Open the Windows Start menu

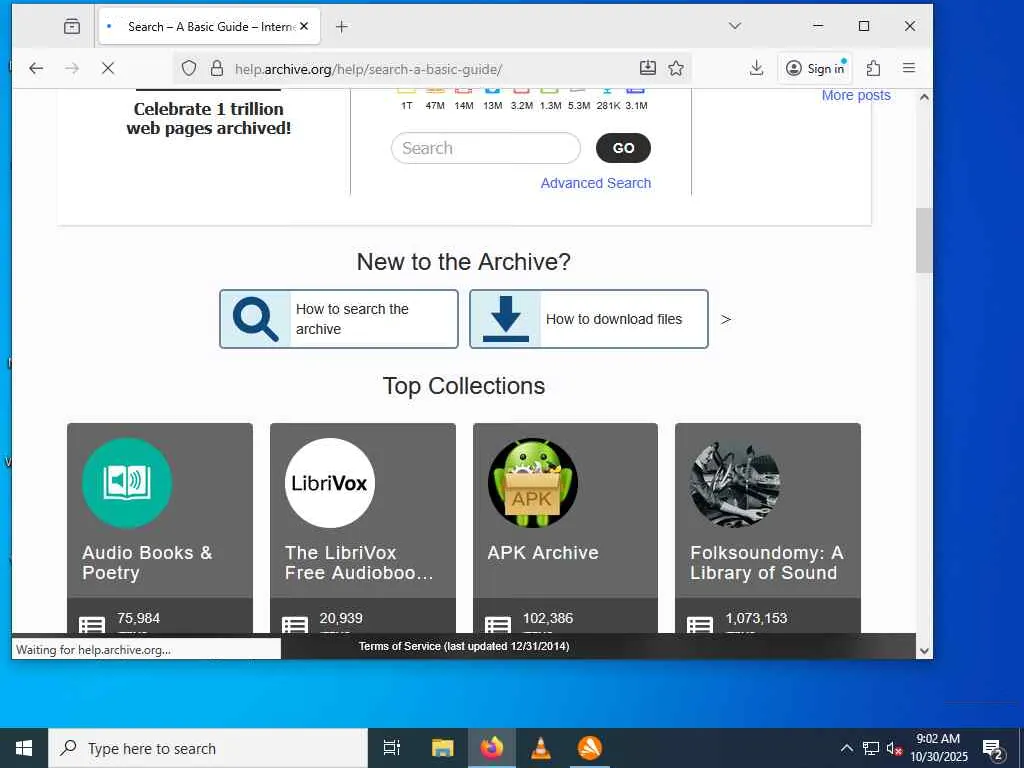tap(24, 748)
